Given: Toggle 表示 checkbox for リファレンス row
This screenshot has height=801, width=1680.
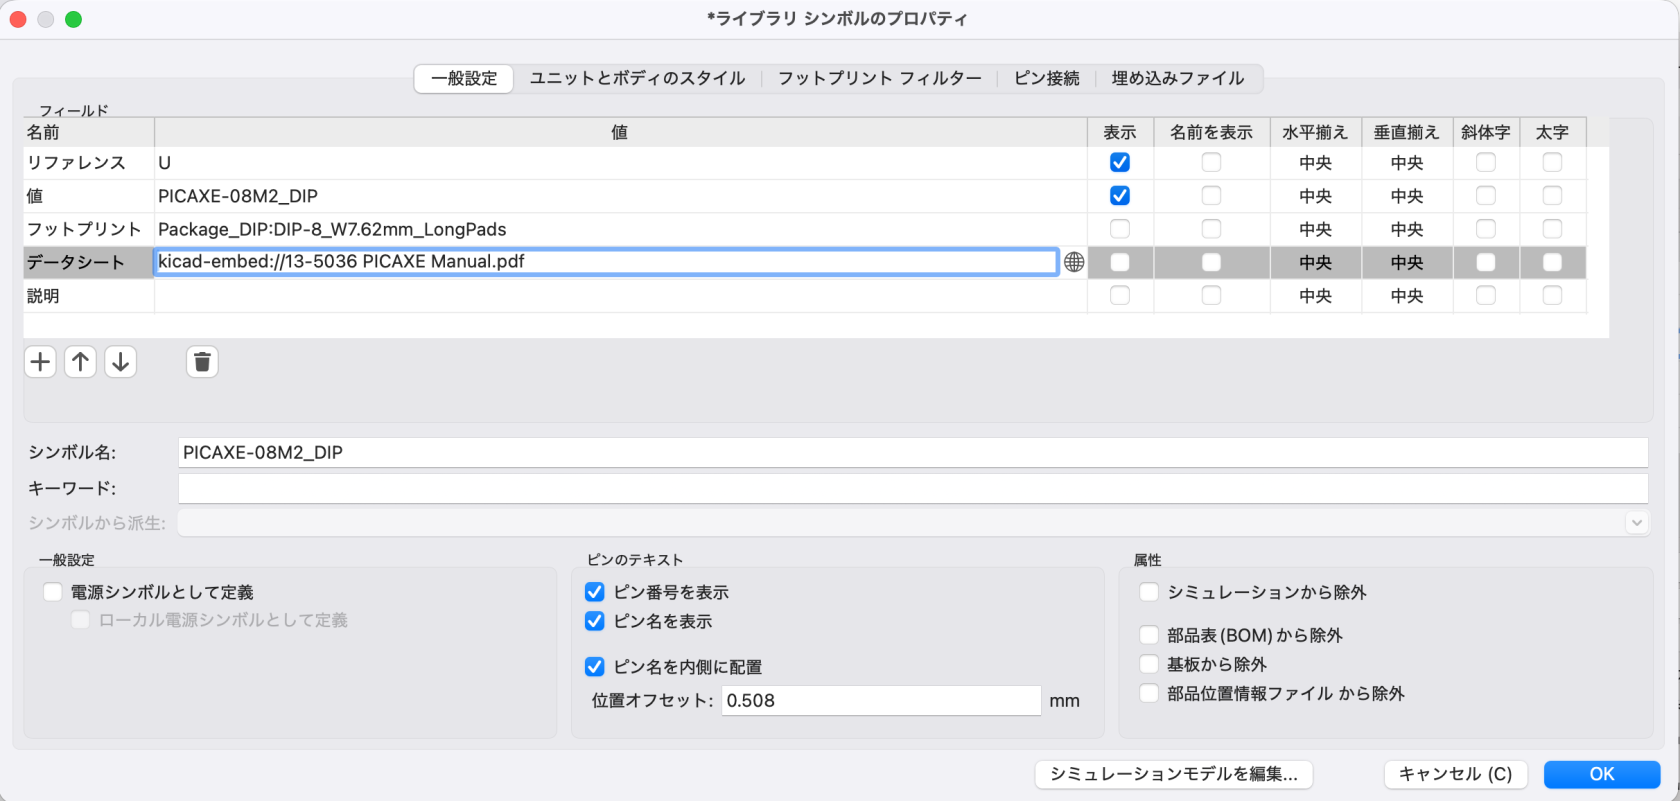Looking at the screenshot, I should [1120, 162].
